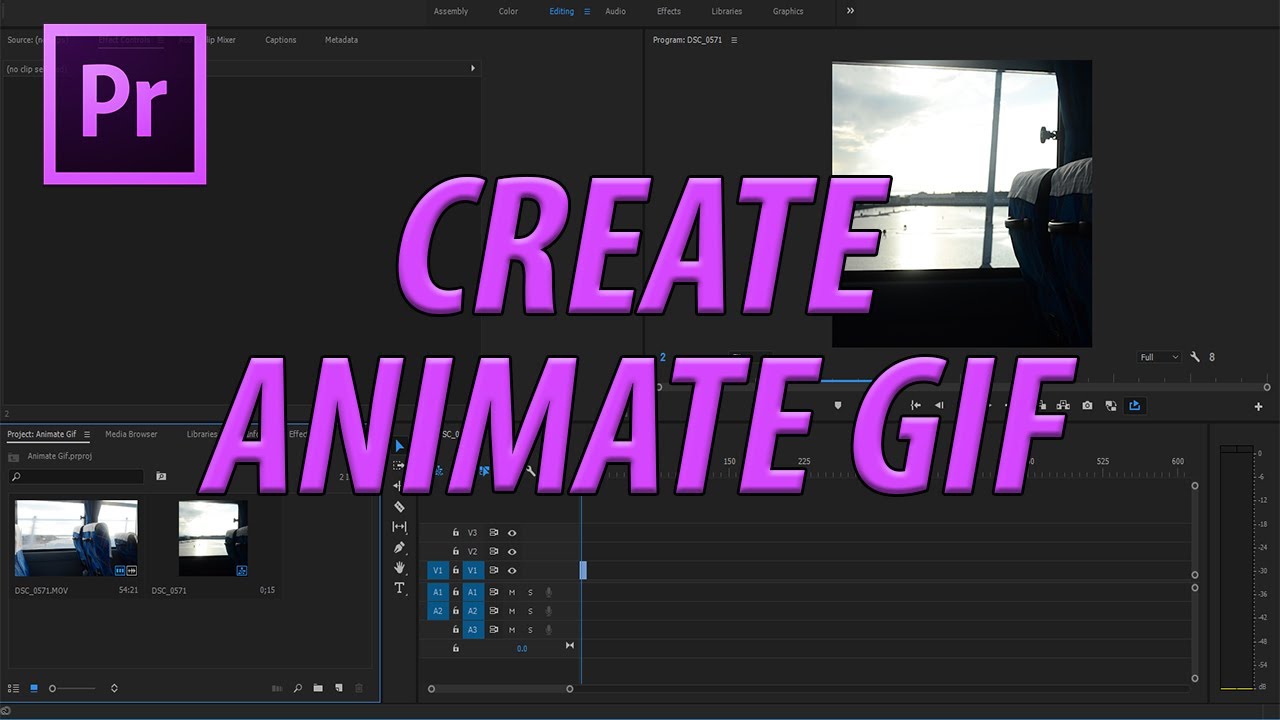Select the Type tool
The width and height of the screenshot is (1280, 720).
(398, 589)
